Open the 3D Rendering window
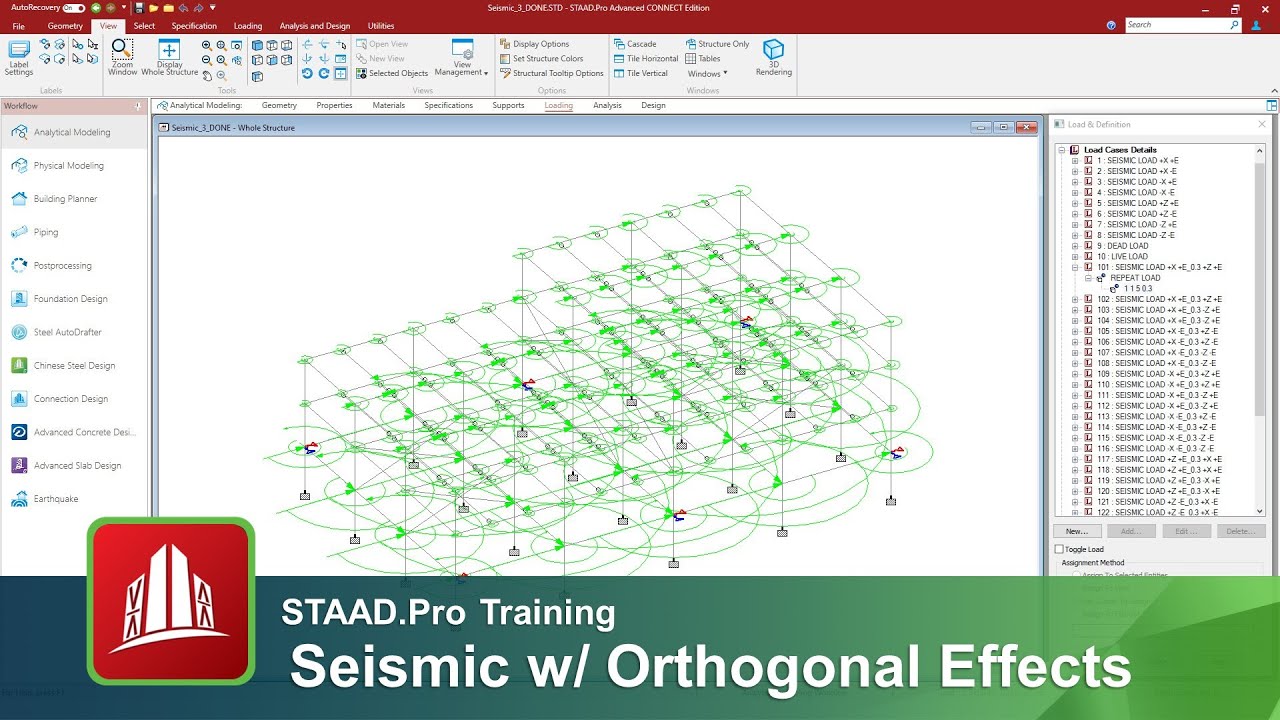This screenshot has height=720, width=1280. coord(774,58)
